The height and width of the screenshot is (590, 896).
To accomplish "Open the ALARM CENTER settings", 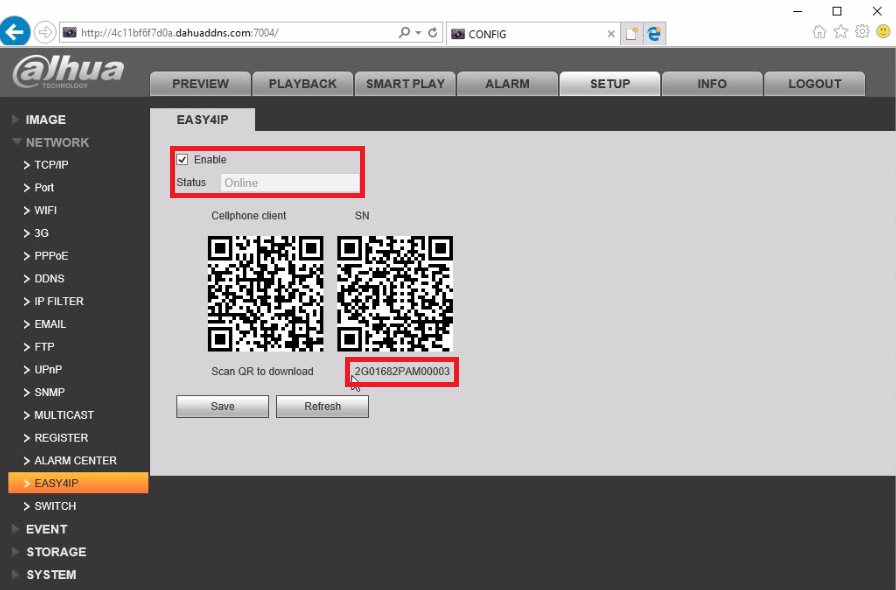I will (x=75, y=461).
